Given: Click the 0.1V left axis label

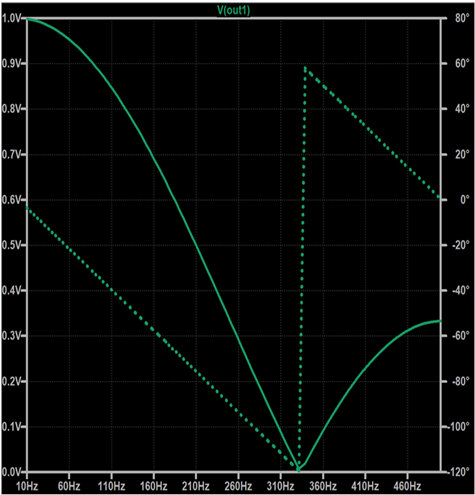Looking at the screenshot, I should coord(12,426).
